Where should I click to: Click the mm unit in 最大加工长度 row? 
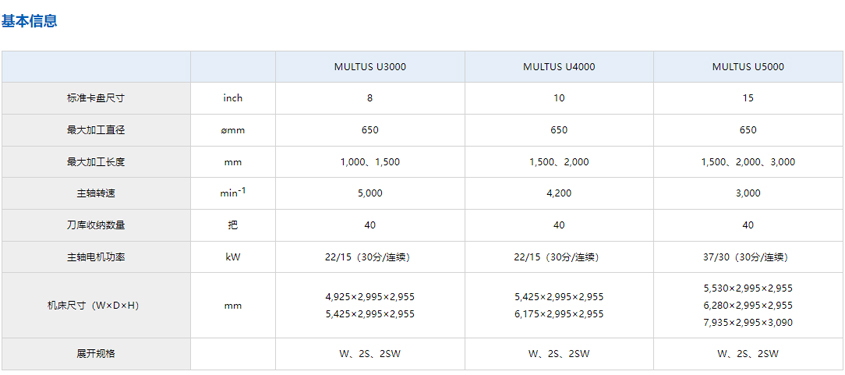click(x=233, y=162)
